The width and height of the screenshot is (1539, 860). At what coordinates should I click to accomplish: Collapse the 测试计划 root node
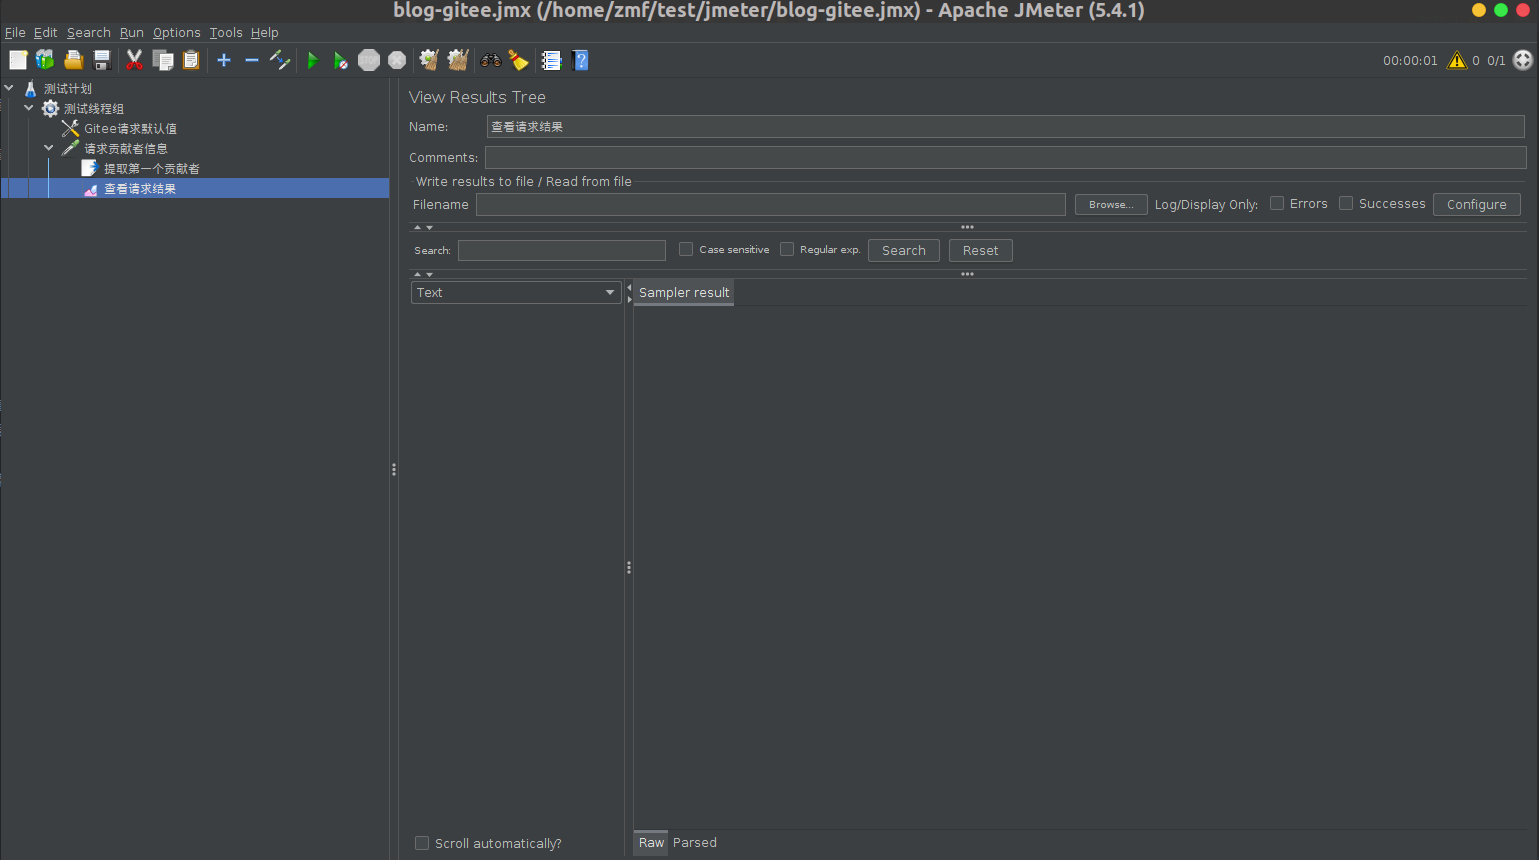[9, 88]
